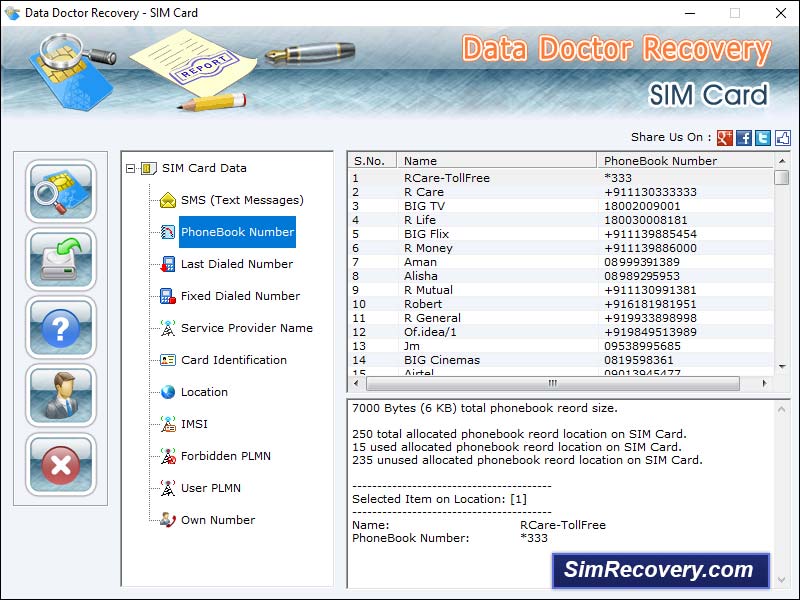Click details pane scroll-up arrow
The height and width of the screenshot is (600, 800).
click(781, 409)
